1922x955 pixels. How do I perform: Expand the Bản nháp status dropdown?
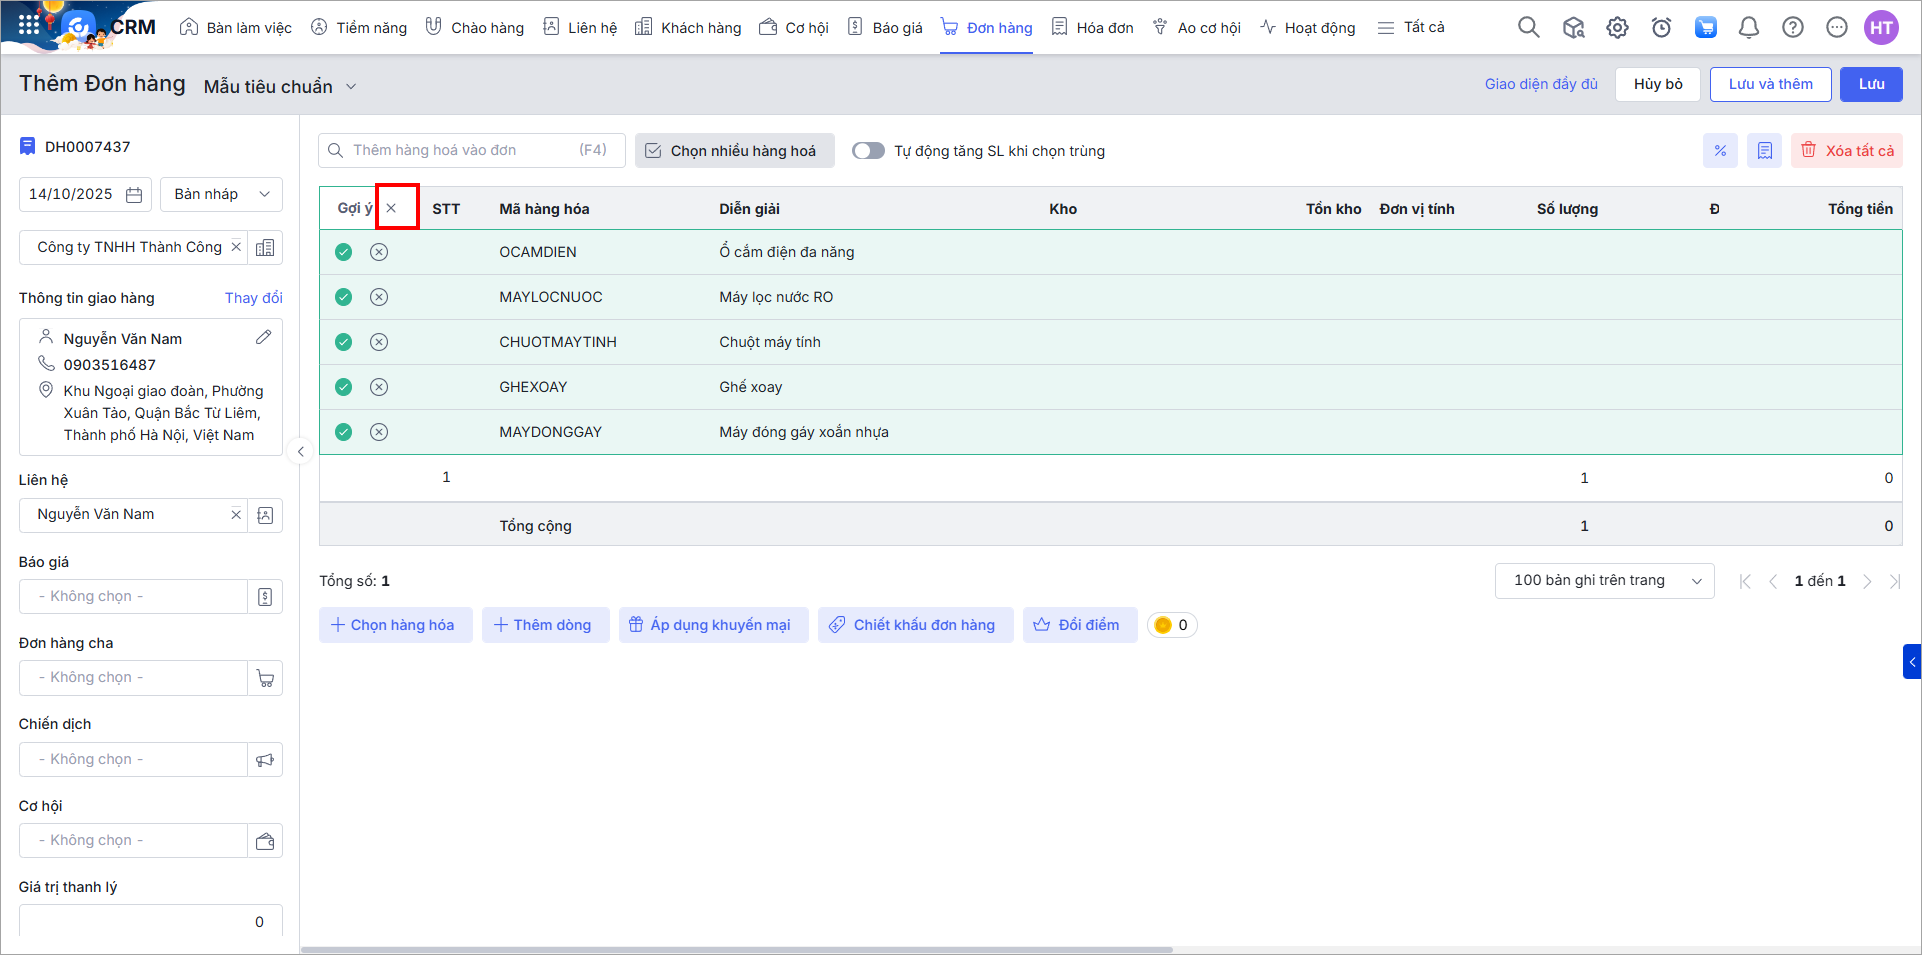tap(221, 194)
